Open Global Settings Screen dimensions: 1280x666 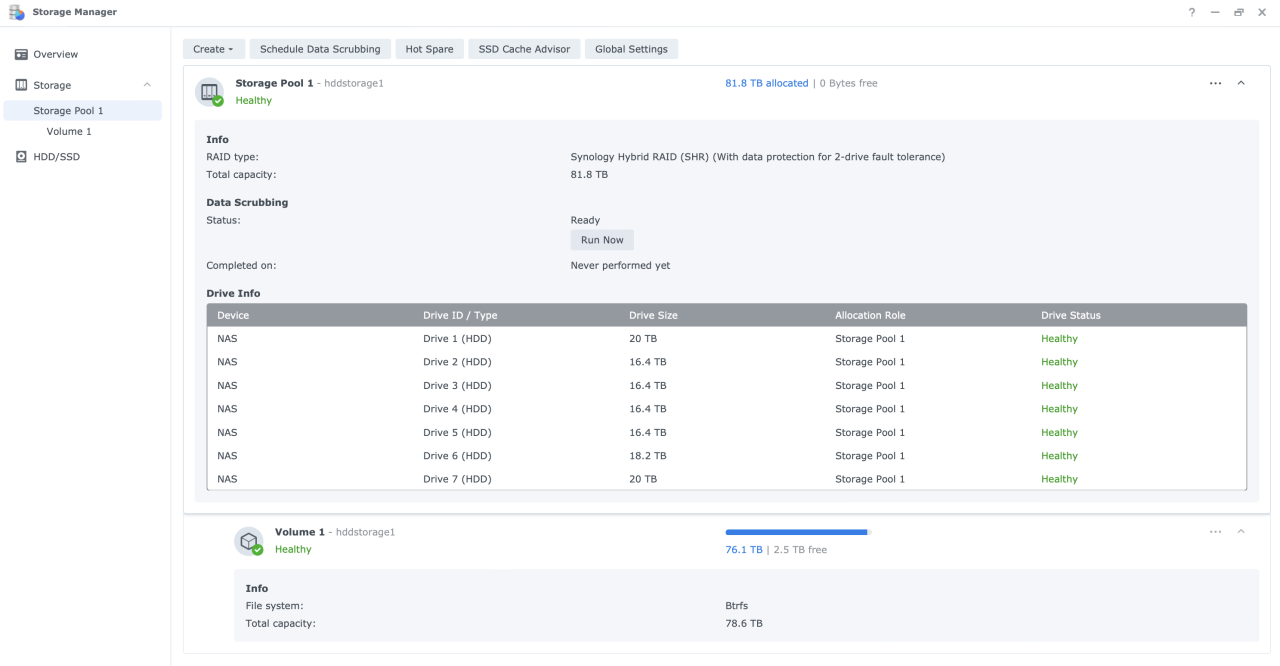coord(631,49)
